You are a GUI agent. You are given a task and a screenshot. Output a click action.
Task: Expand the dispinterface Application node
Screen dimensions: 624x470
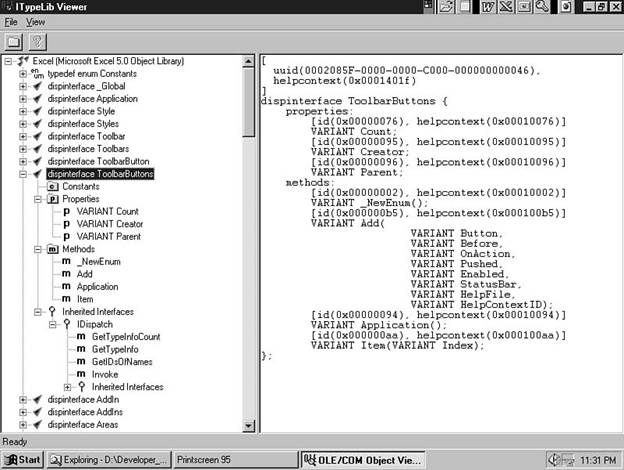(x=23, y=99)
